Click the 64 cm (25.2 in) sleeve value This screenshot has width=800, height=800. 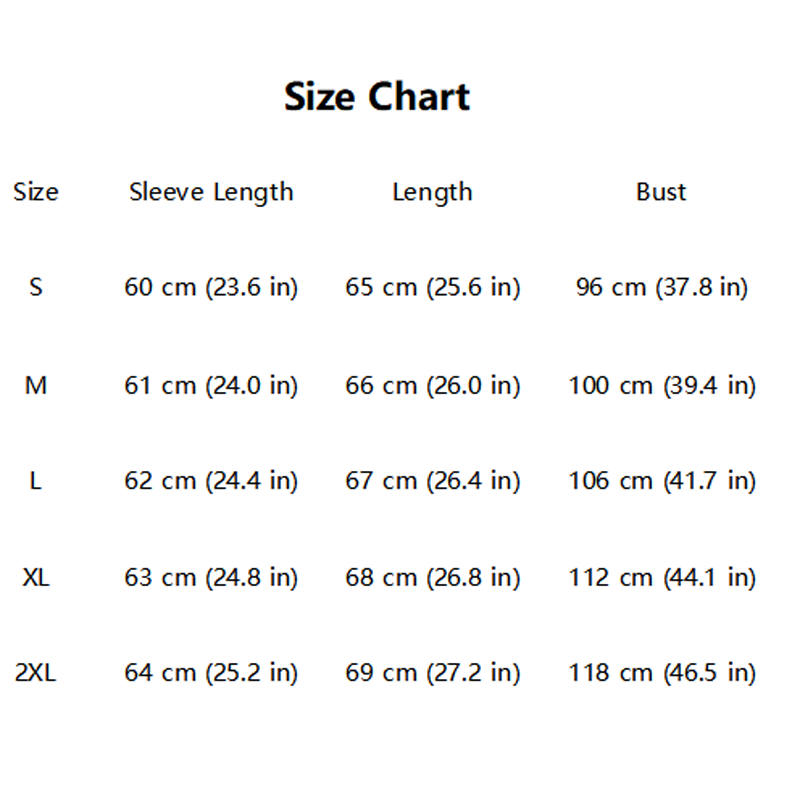[x=211, y=673]
